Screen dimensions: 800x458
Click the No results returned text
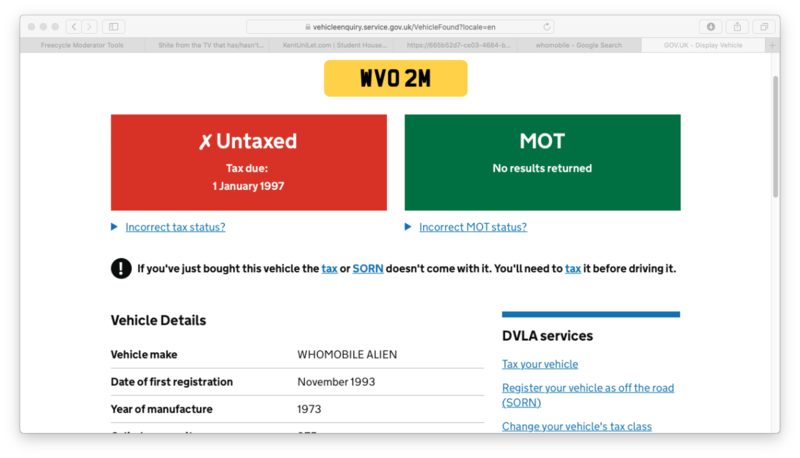click(x=542, y=168)
